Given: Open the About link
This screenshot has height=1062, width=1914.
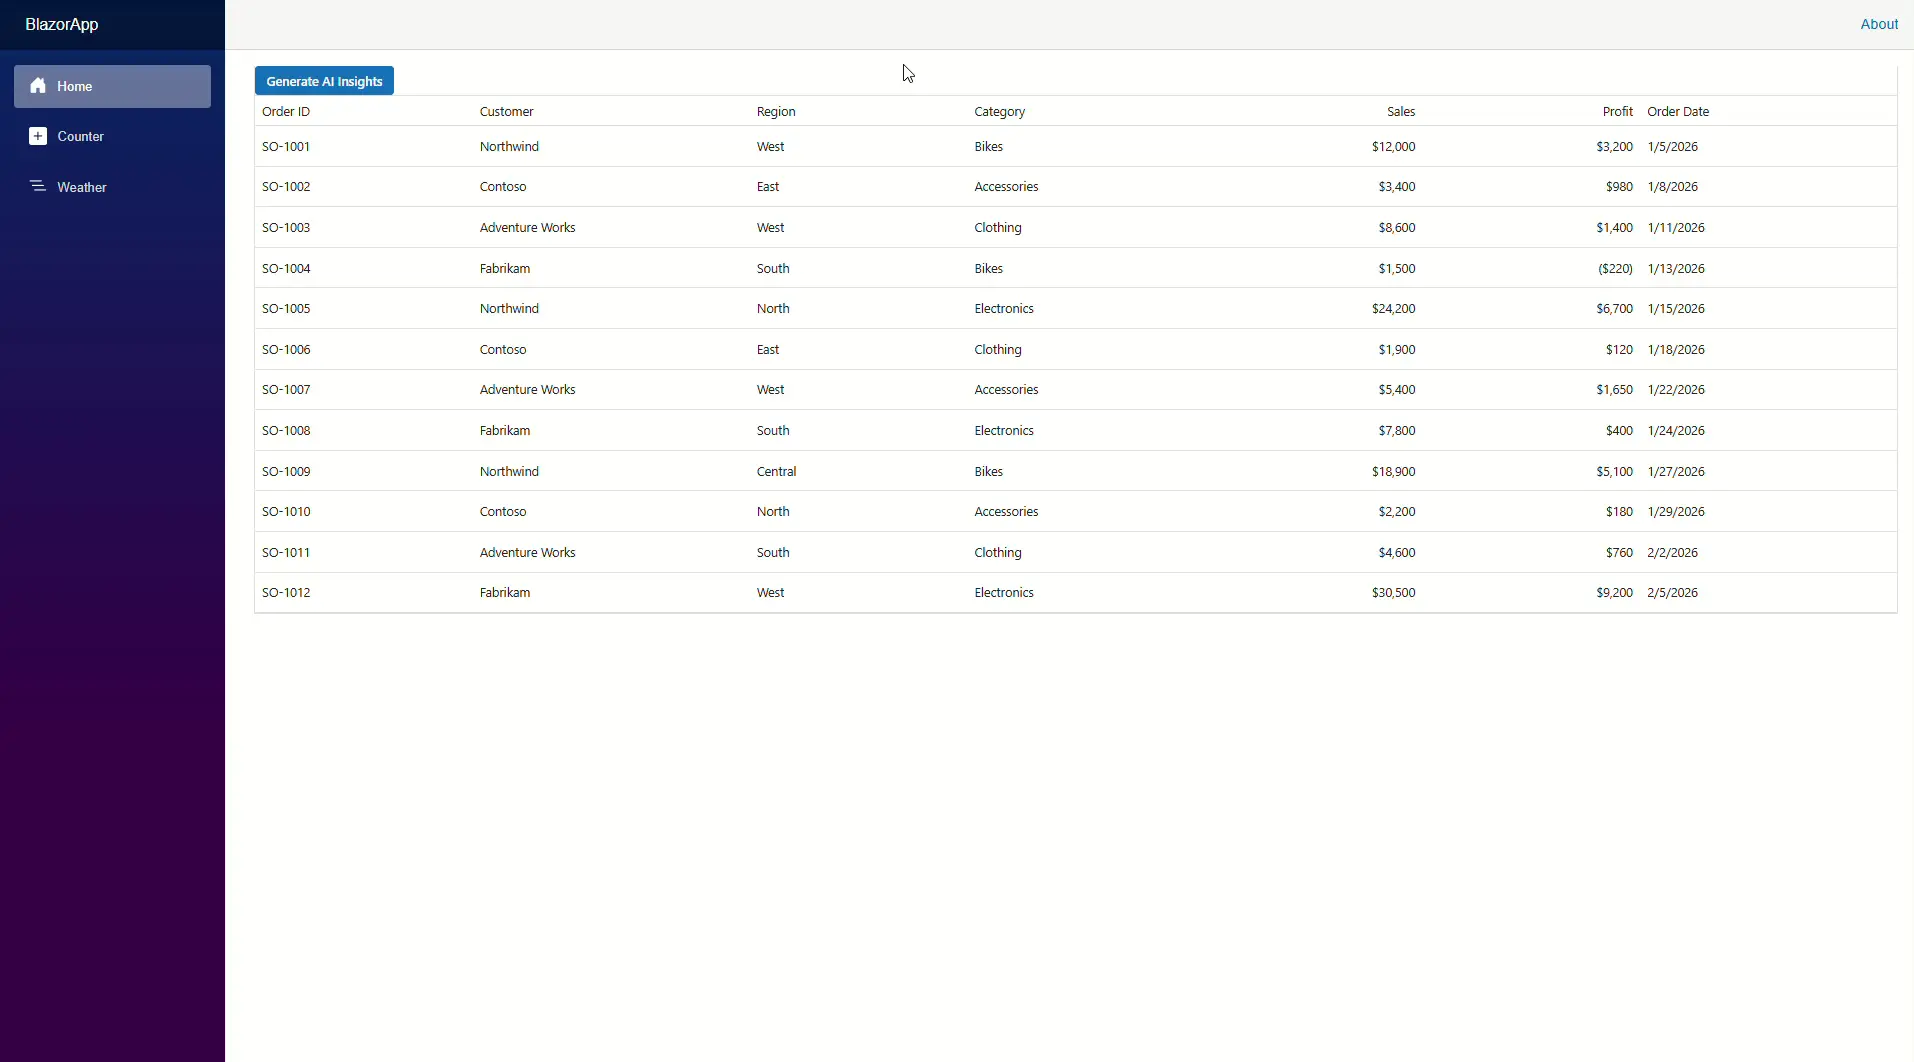Looking at the screenshot, I should (x=1879, y=24).
